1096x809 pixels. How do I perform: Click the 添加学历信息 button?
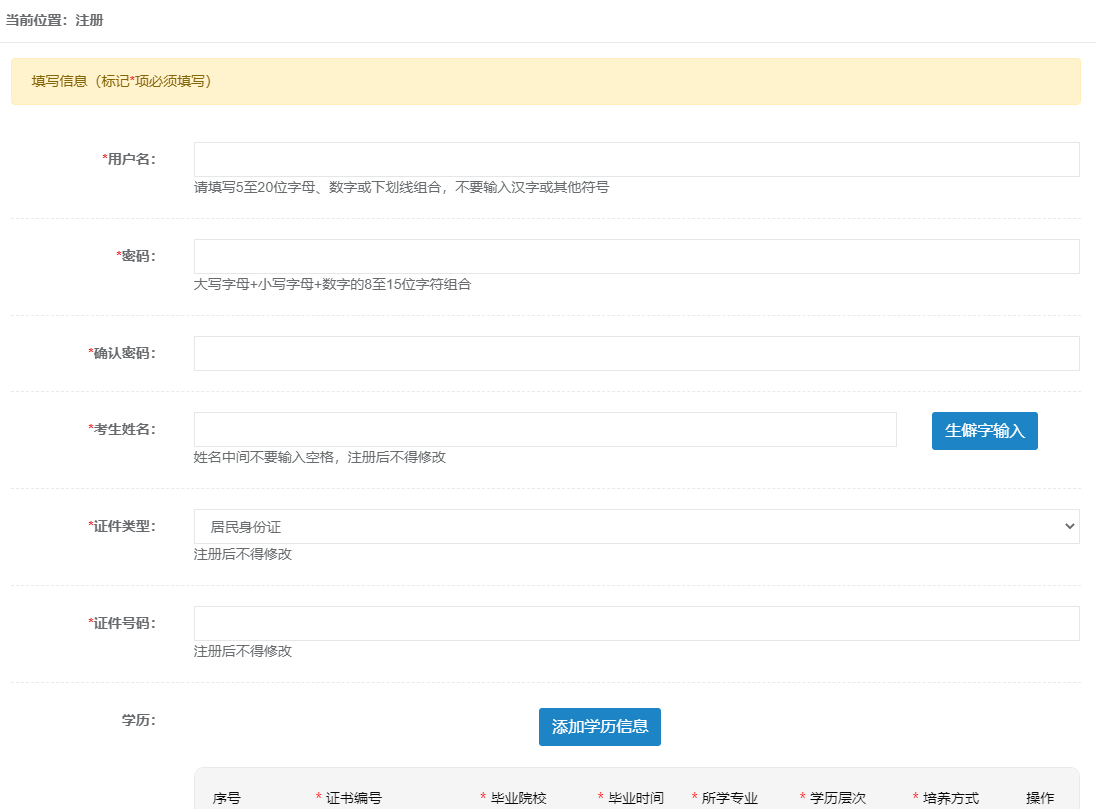coord(600,727)
